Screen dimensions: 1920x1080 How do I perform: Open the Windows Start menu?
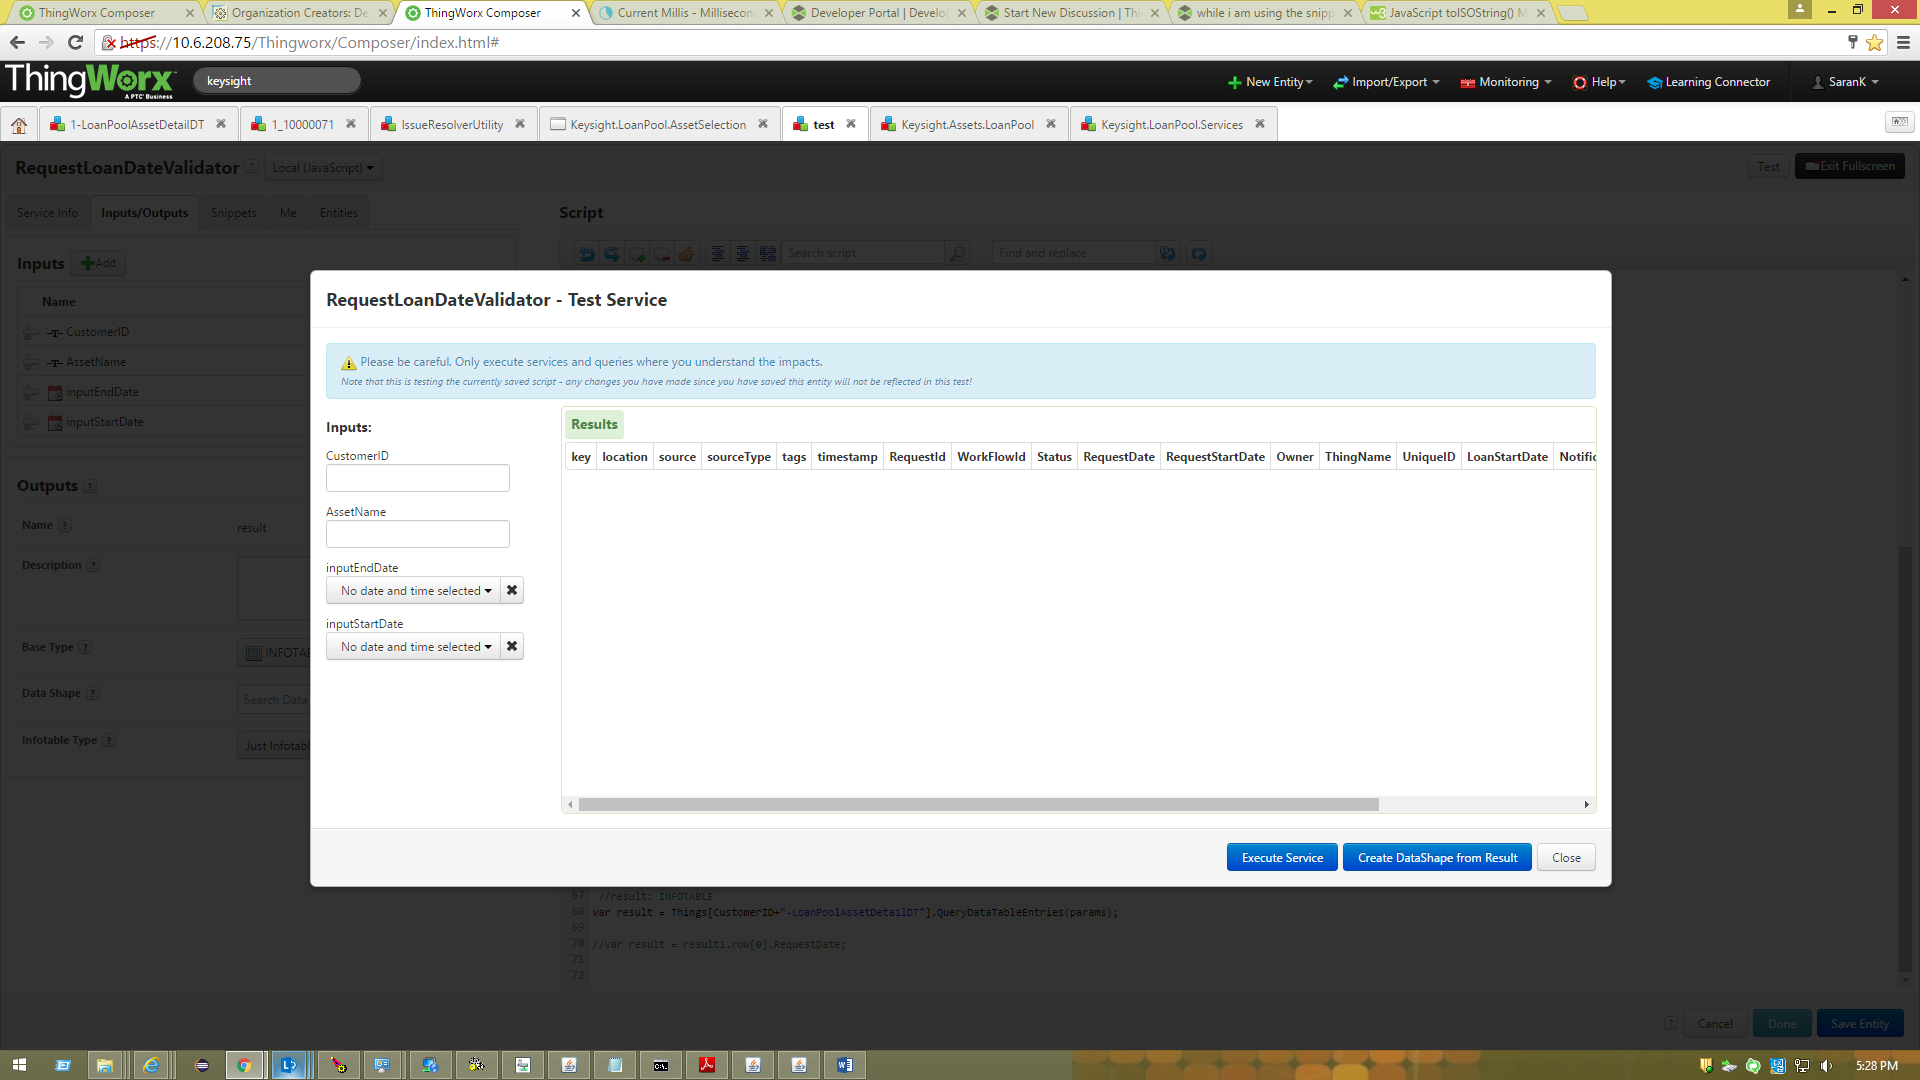[19, 1065]
